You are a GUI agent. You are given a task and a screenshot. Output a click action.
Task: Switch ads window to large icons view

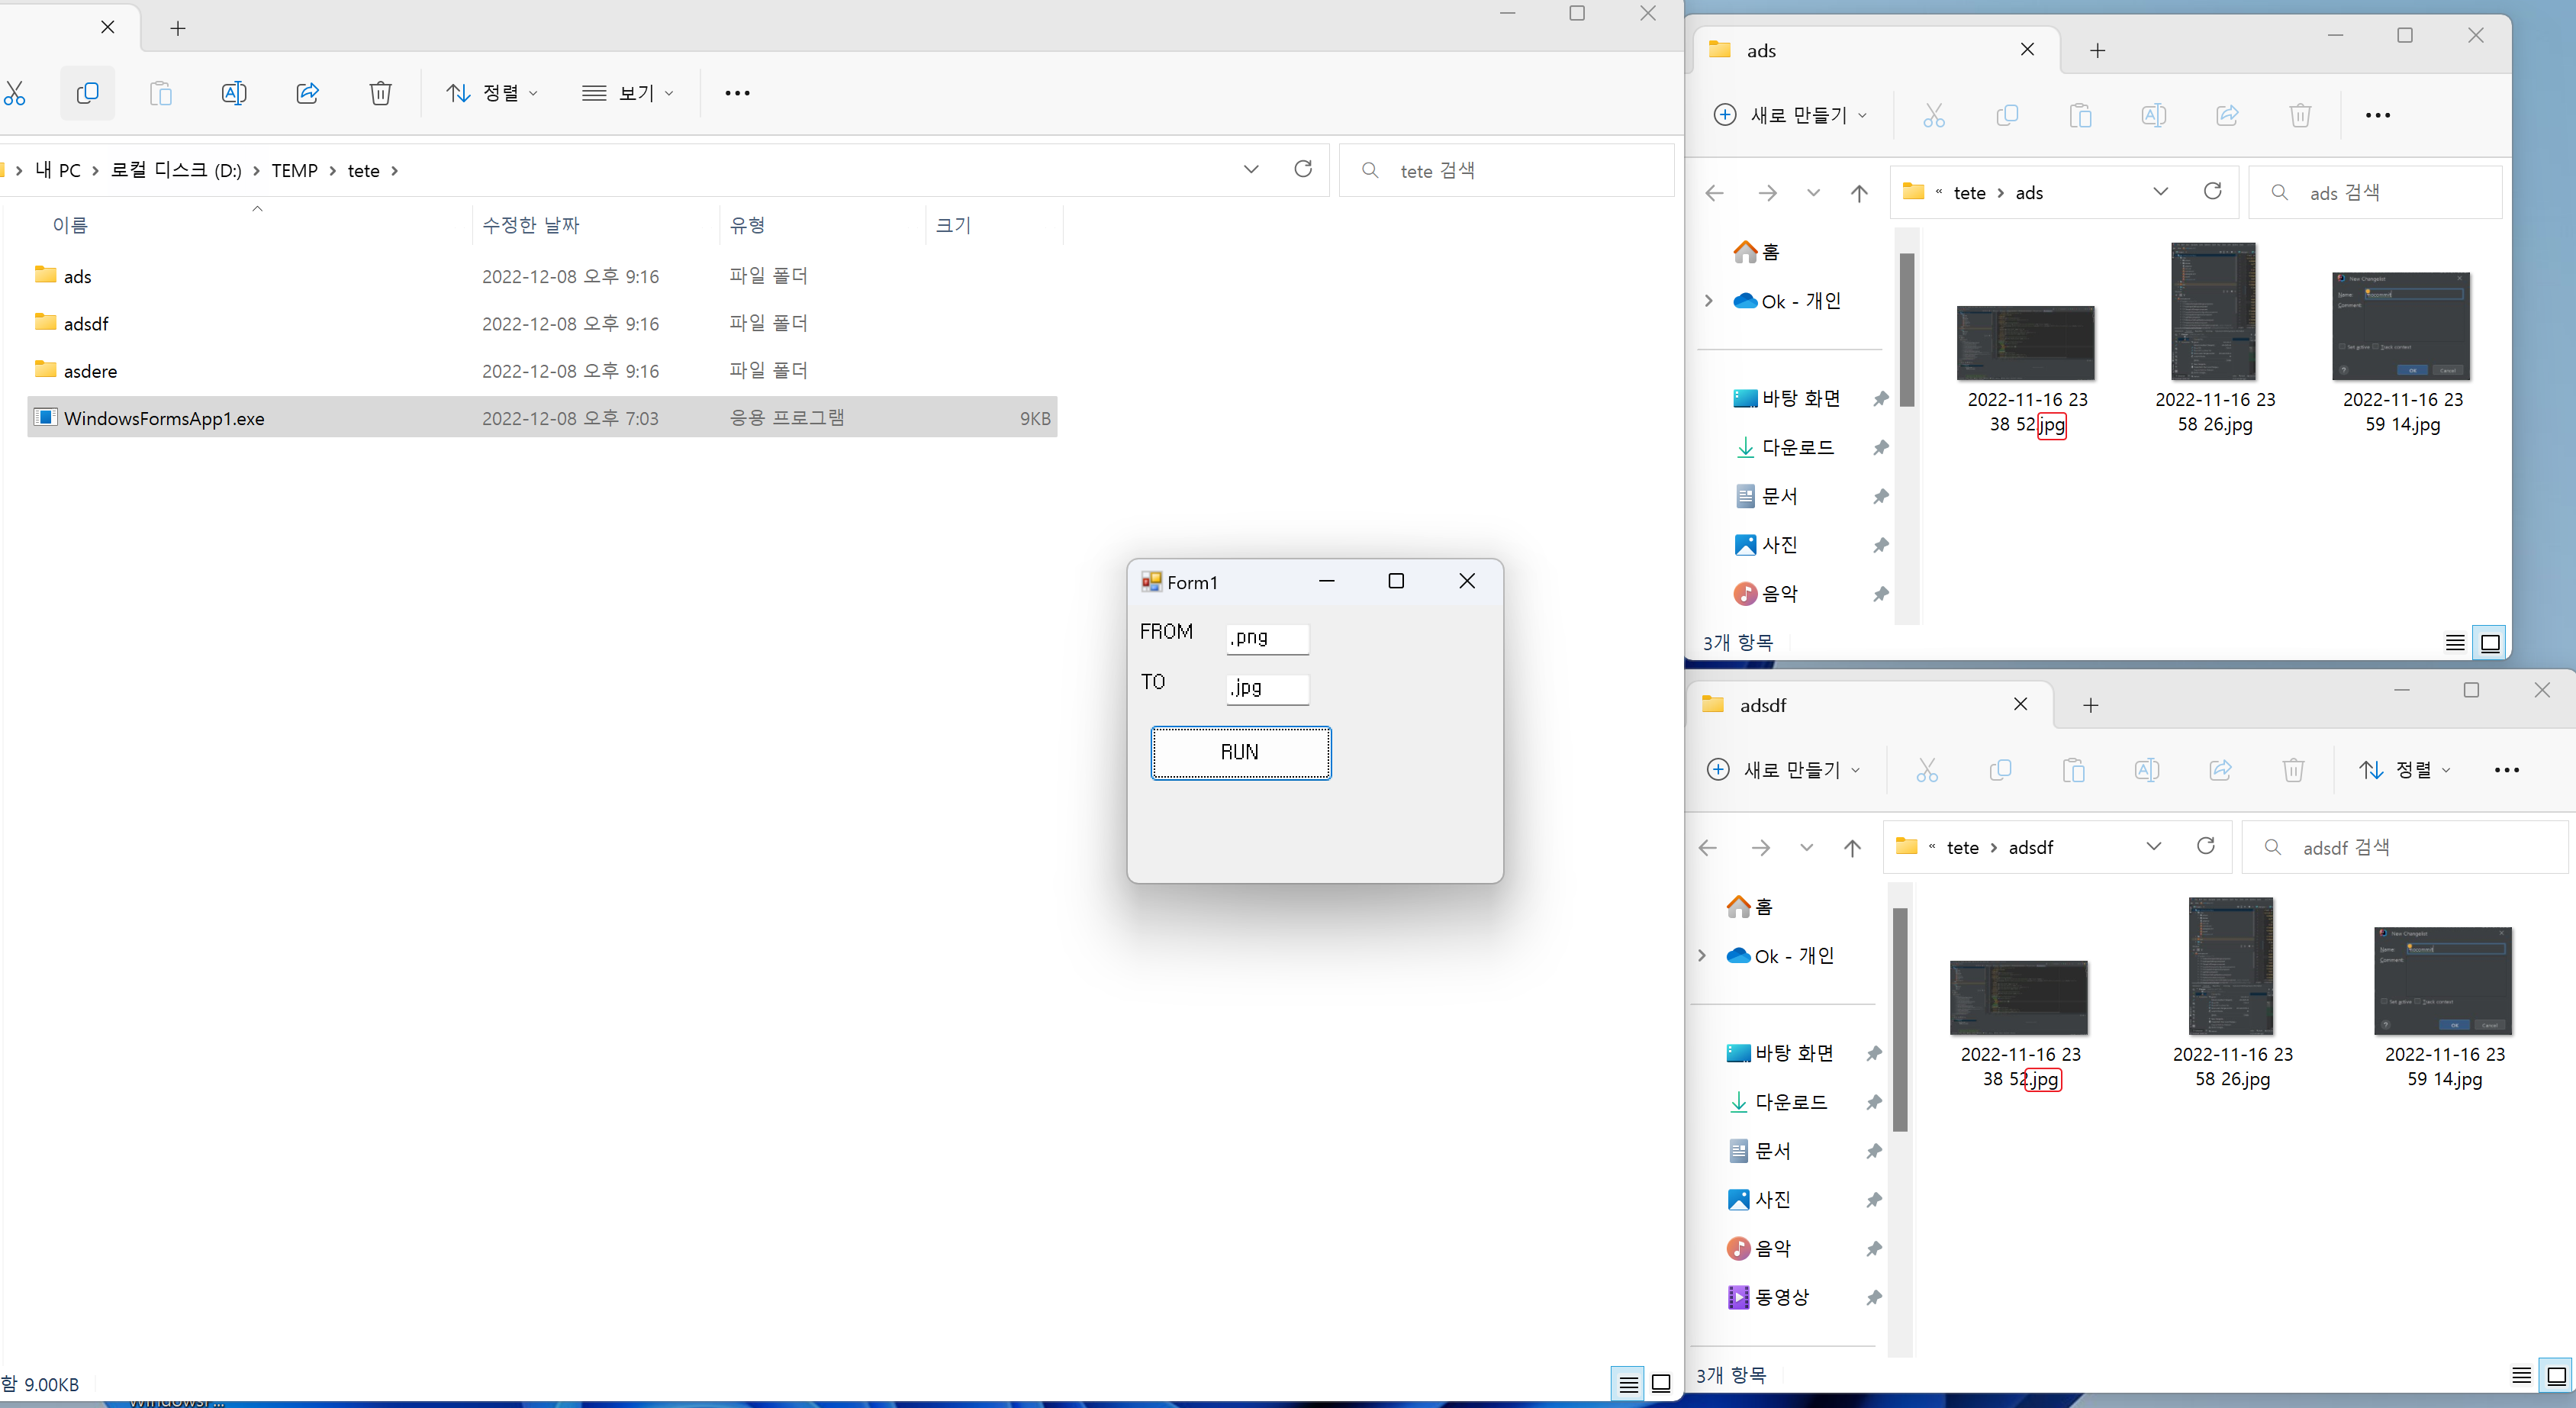[x=2490, y=643]
